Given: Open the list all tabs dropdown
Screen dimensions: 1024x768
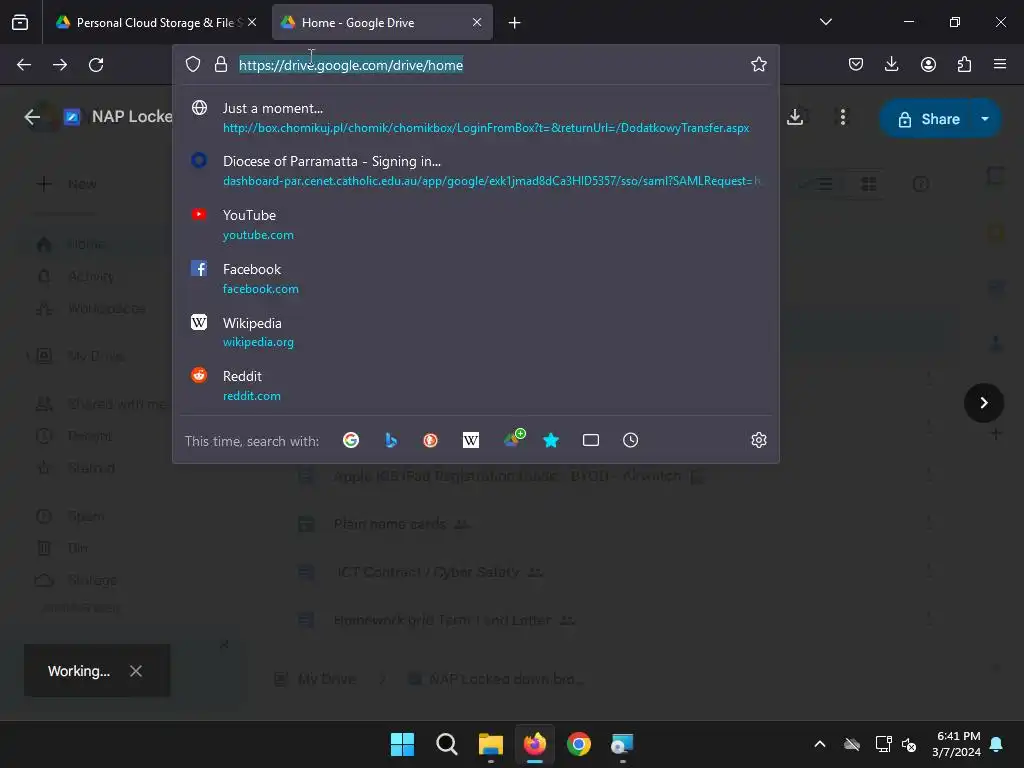Looking at the screenshot, I should tap(825, 22).
